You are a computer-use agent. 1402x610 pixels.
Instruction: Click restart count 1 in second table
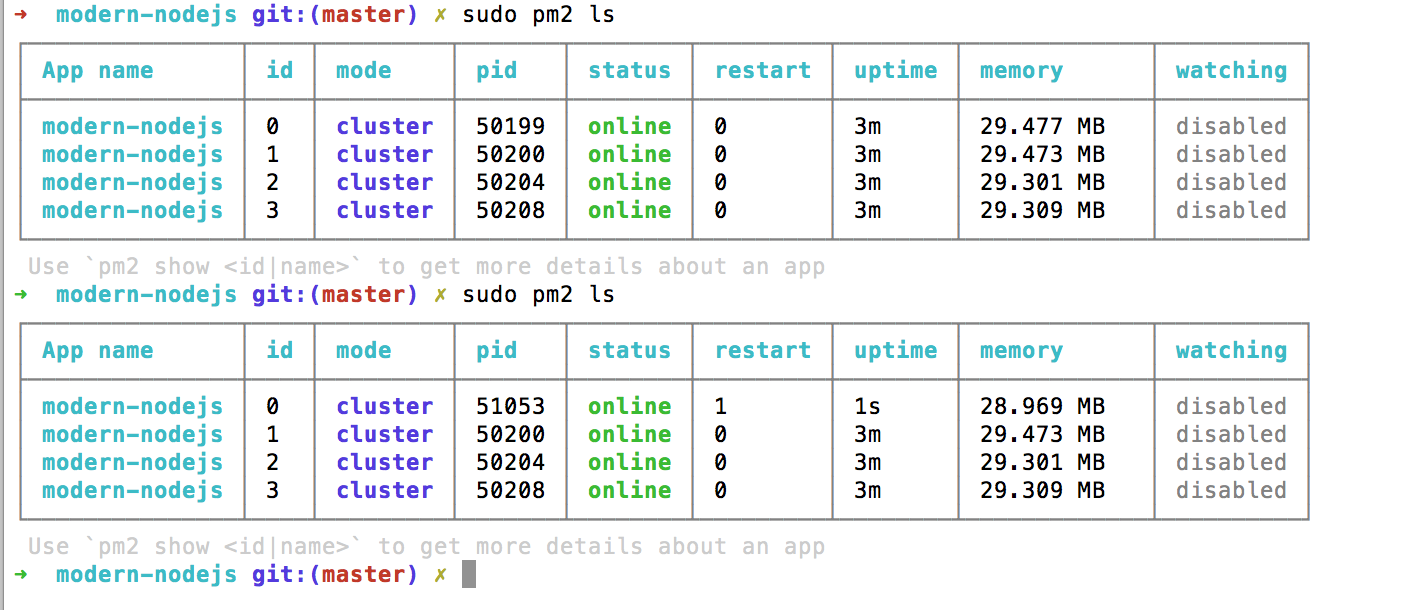721,406
